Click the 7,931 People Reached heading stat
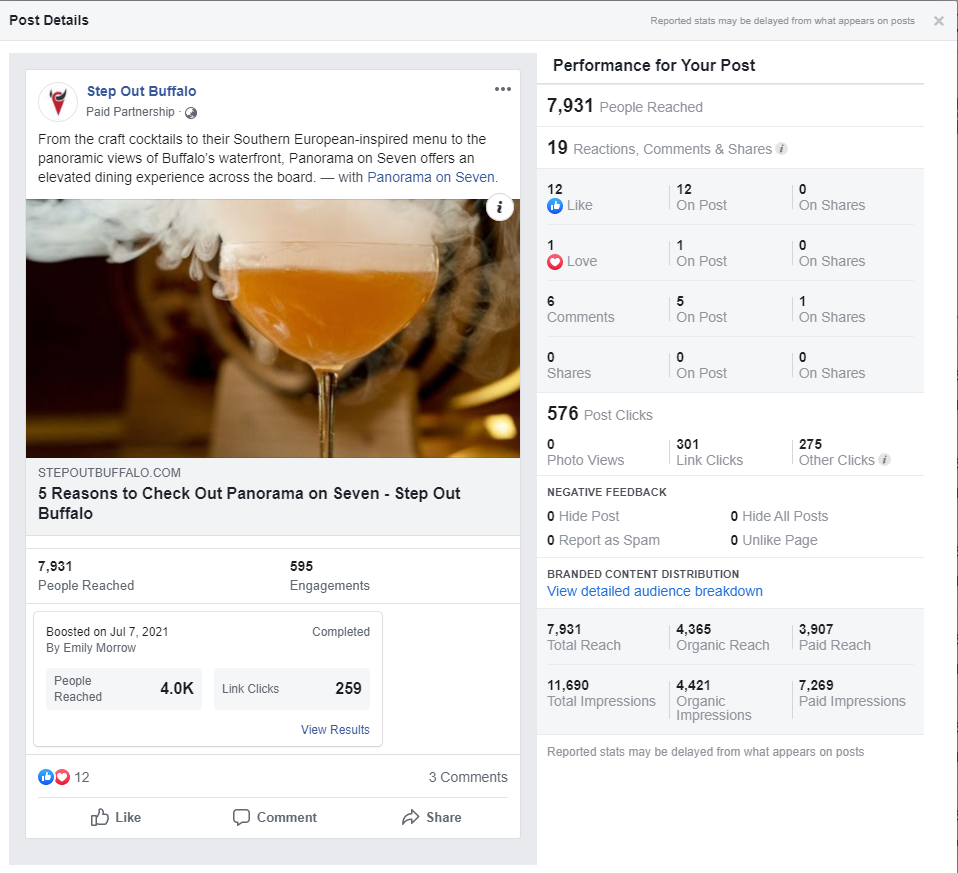Screen dimensions: 958x873 point(625,106)
